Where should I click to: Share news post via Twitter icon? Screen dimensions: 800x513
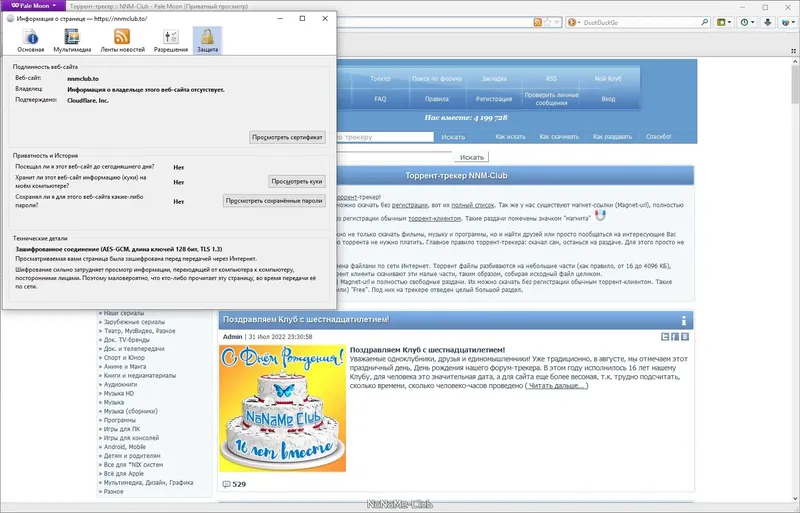(665, 336)
